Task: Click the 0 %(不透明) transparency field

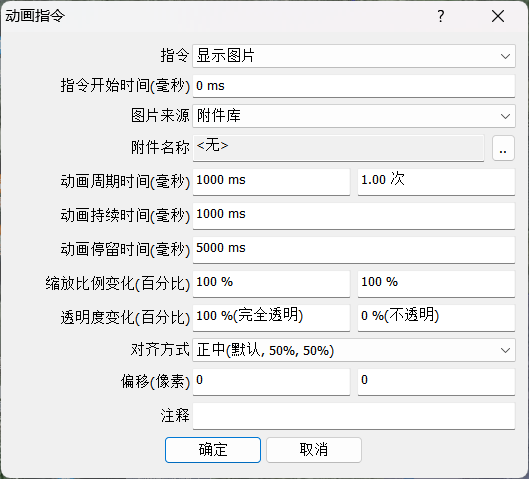Action: pyautogui.click(x=436, y=318)
